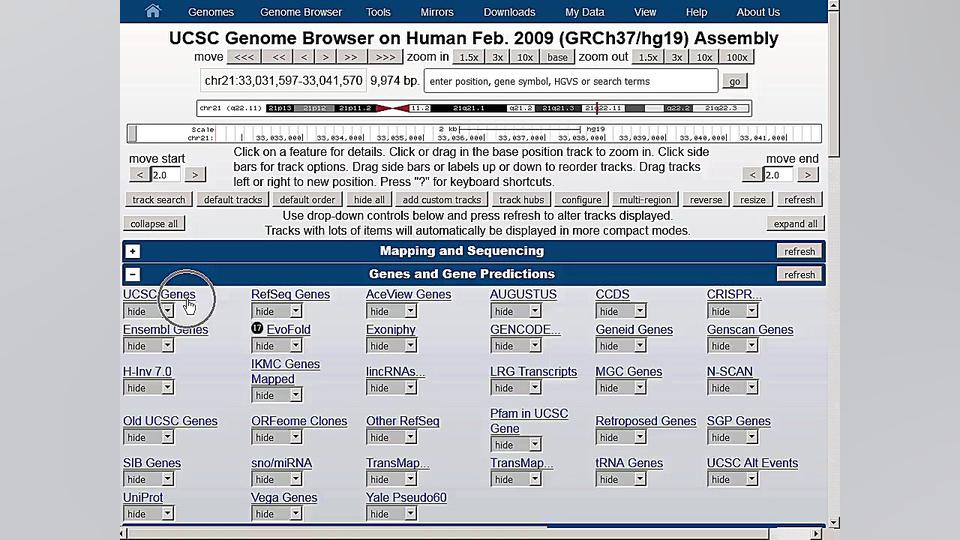The image size is (960, 540).
Task: Click the move start left arrow button
Action: (140, 175)
